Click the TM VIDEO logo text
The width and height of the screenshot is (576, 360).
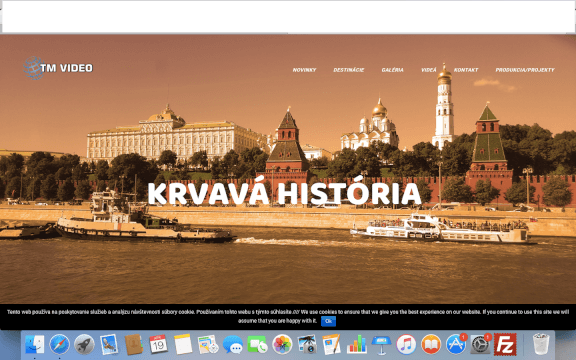tap(66, 68)
